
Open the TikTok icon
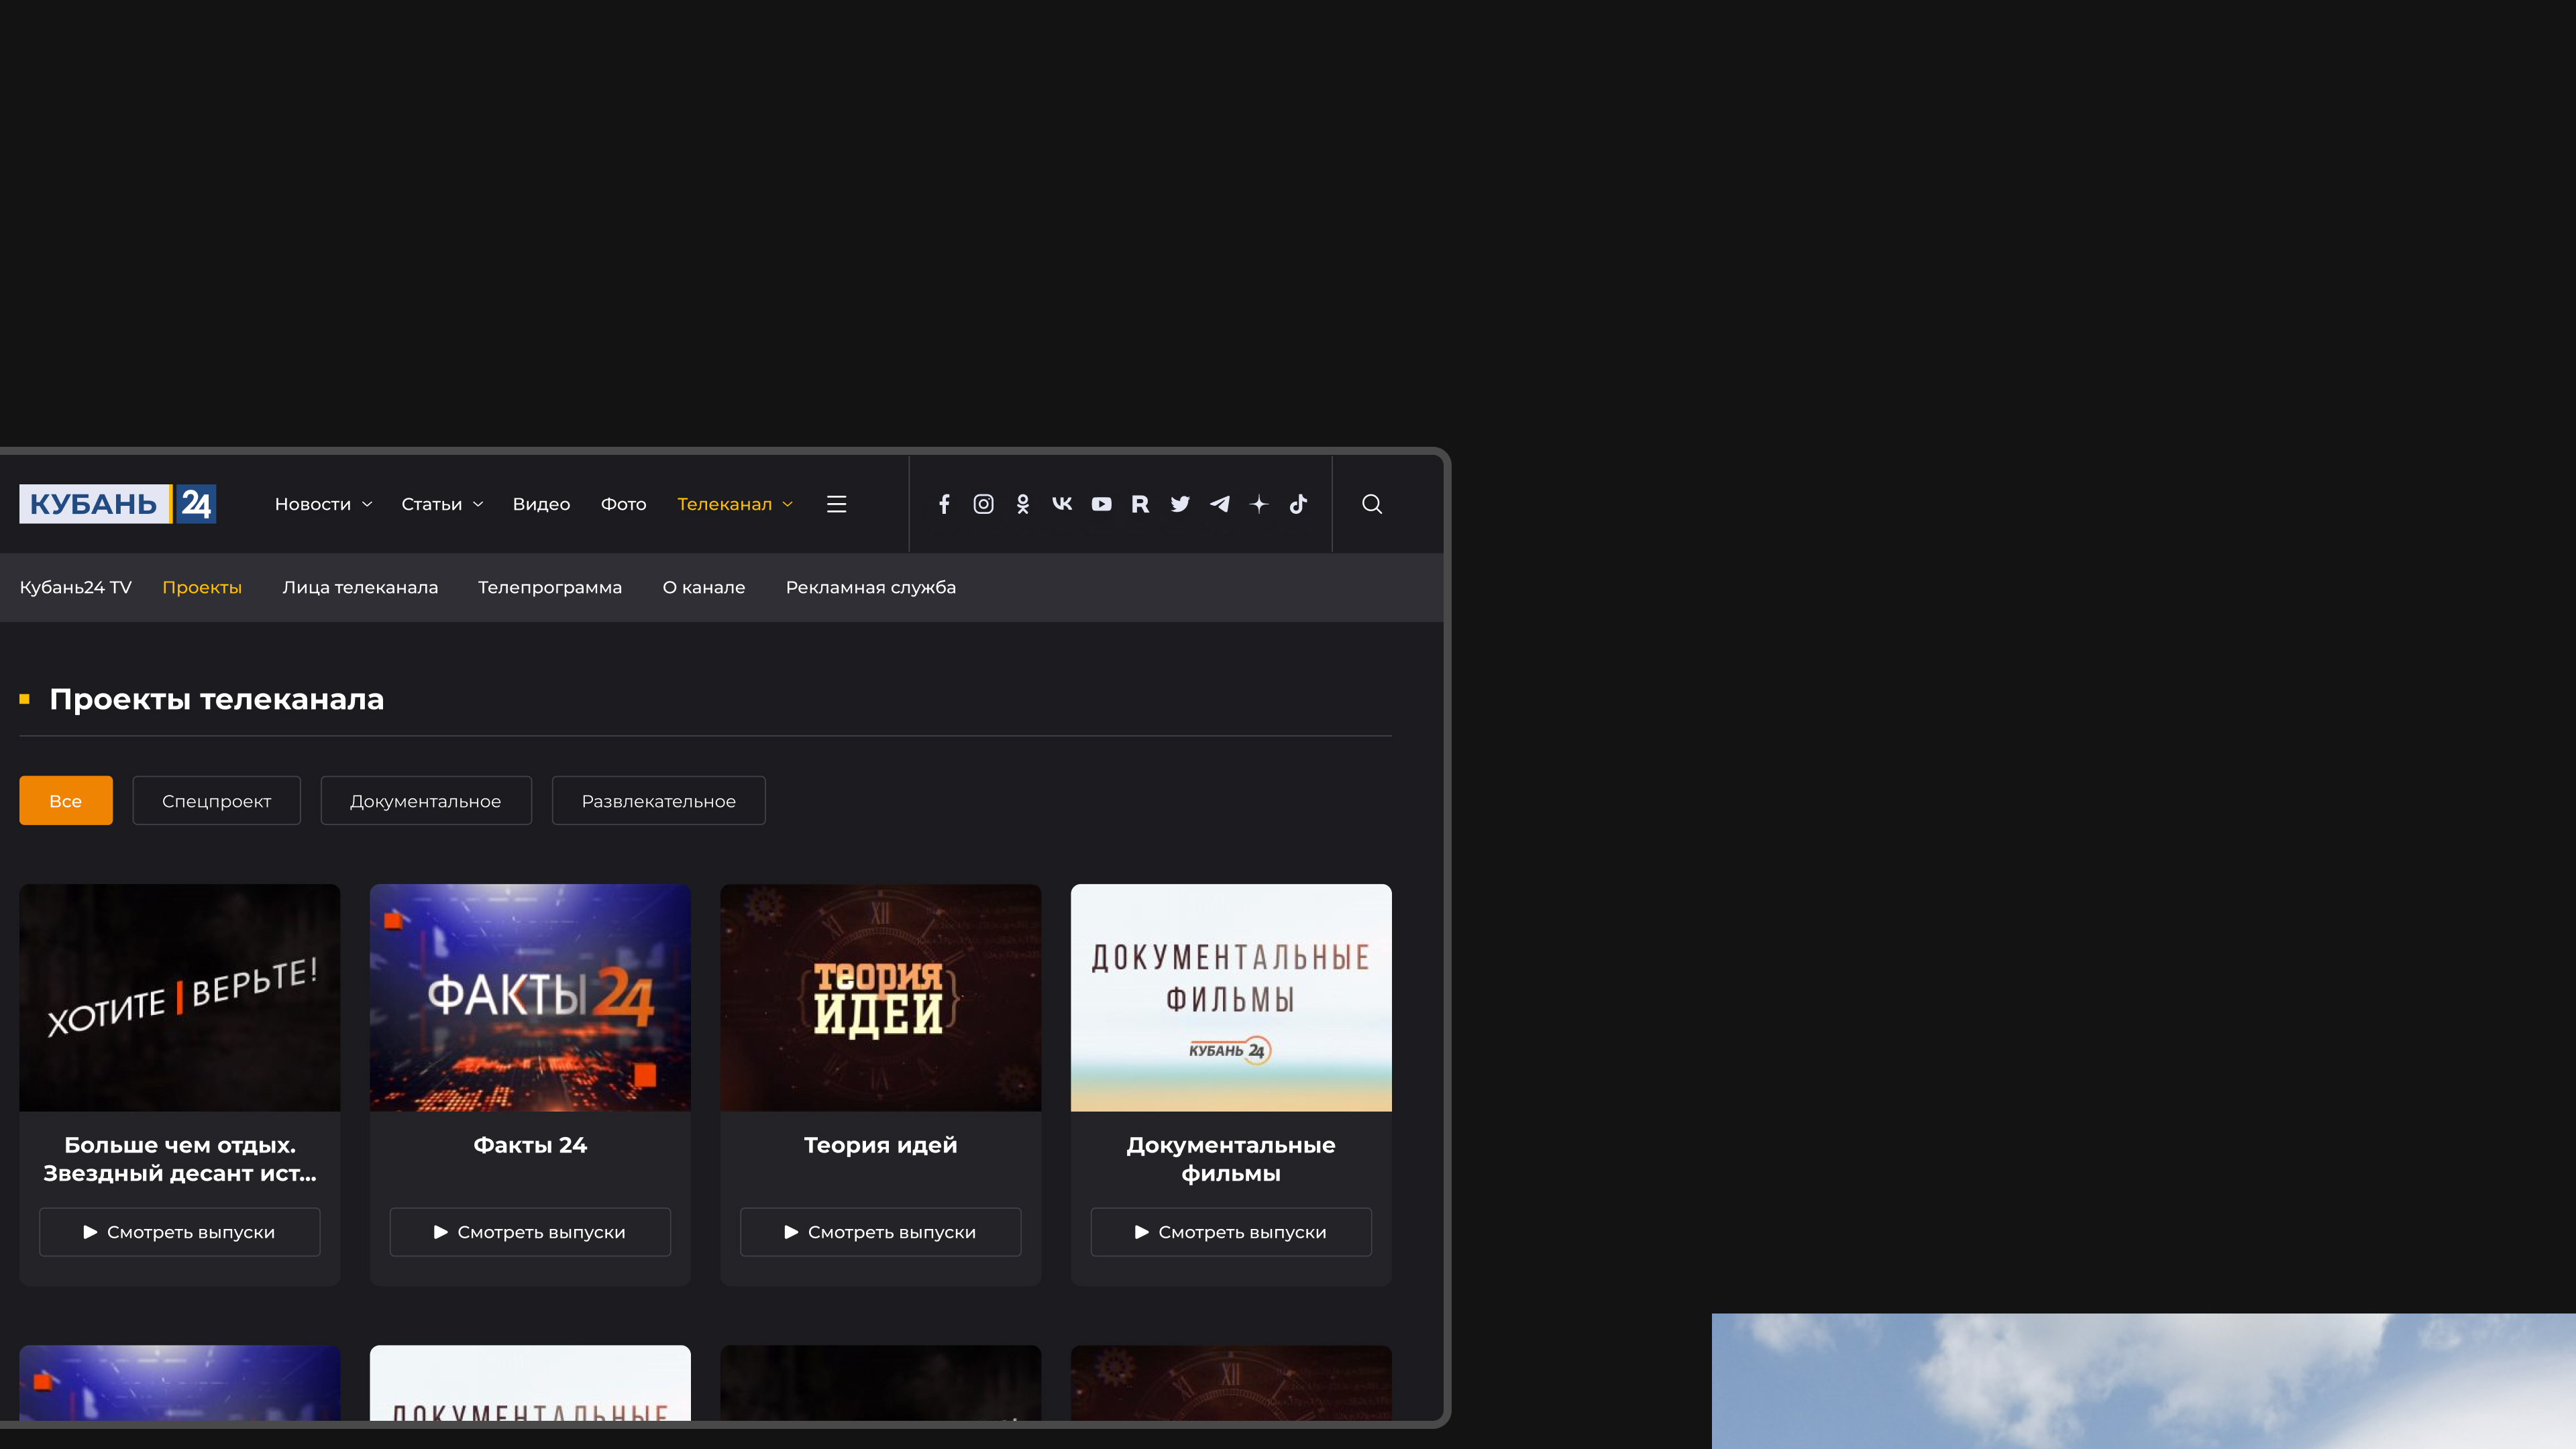pos(1298,504)
